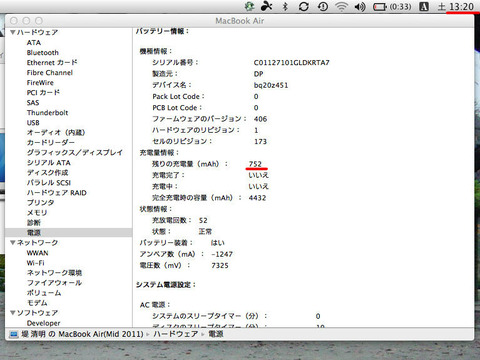Select モデム in the sidebar
The height and width of the screenshot is (360, 480).
(x=37, y=303)
